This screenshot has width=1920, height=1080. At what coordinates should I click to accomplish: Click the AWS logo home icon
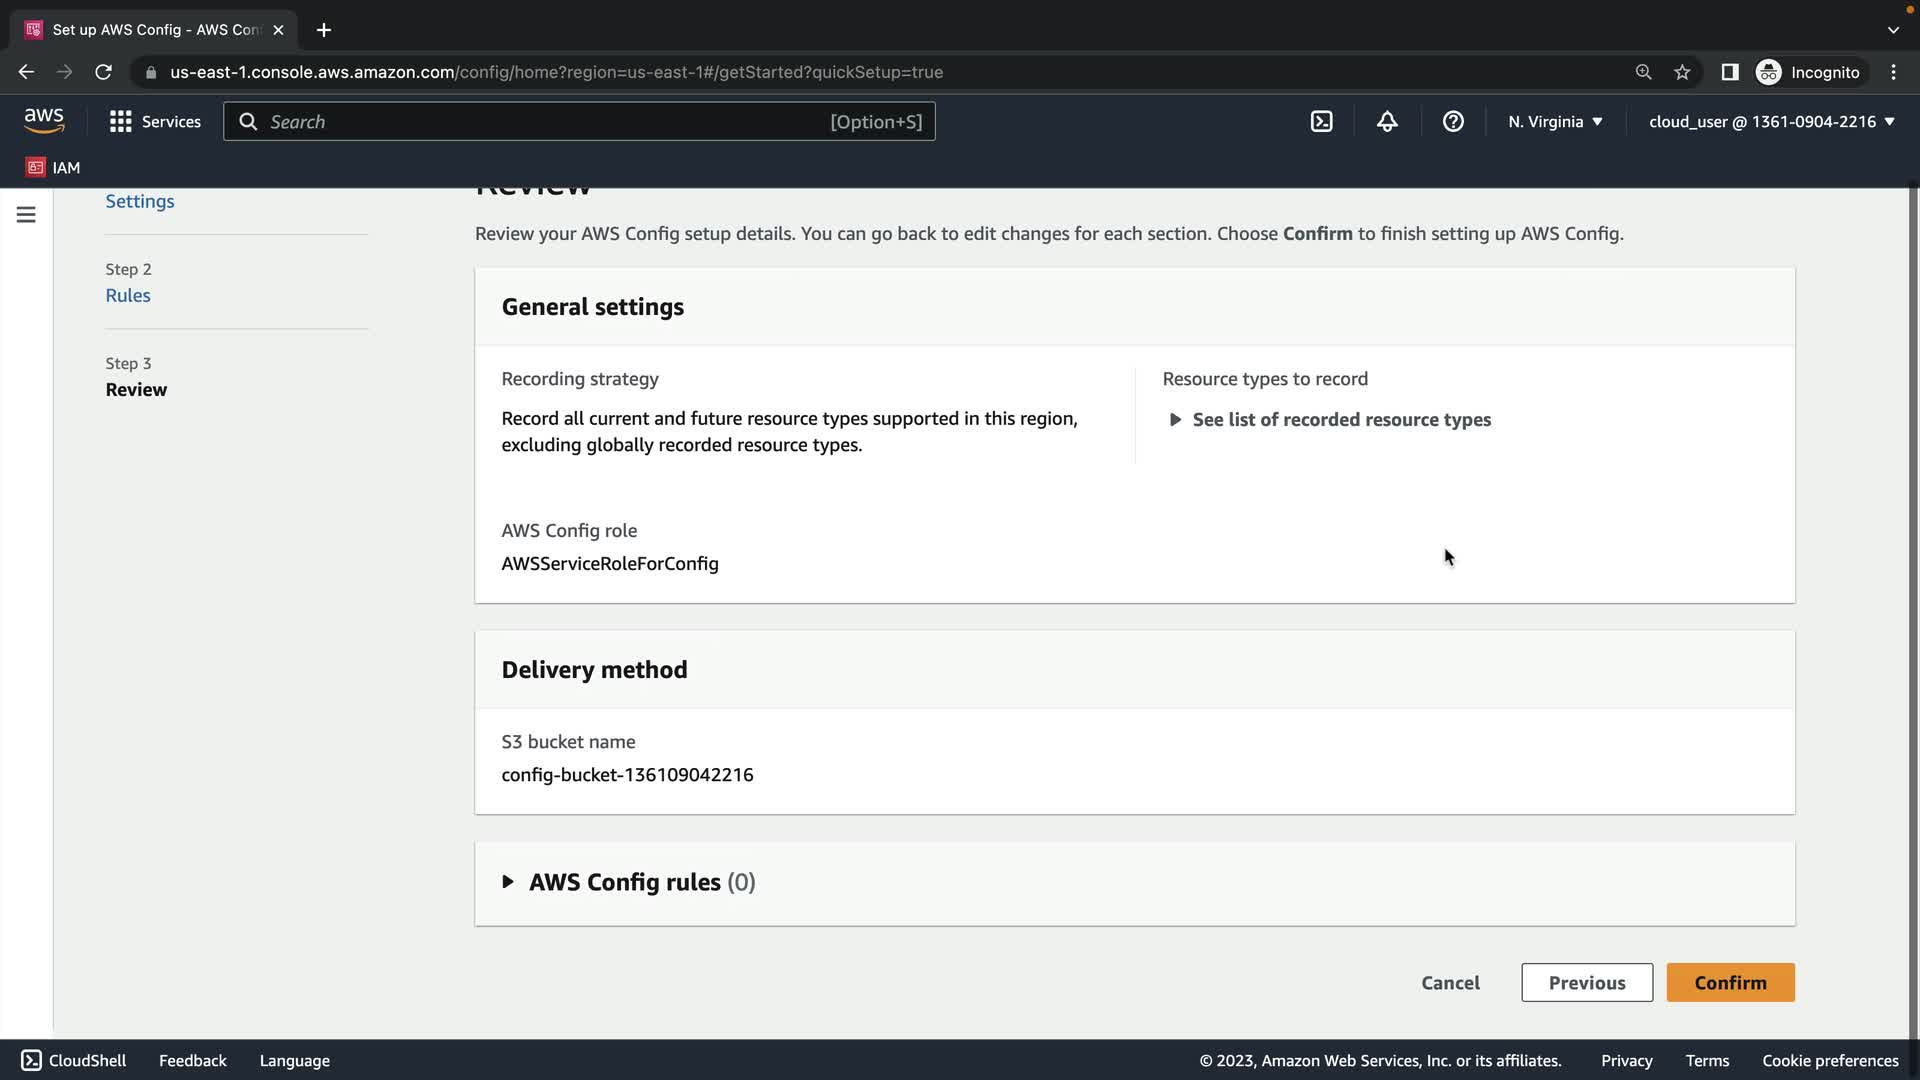(x=44, y=121)
